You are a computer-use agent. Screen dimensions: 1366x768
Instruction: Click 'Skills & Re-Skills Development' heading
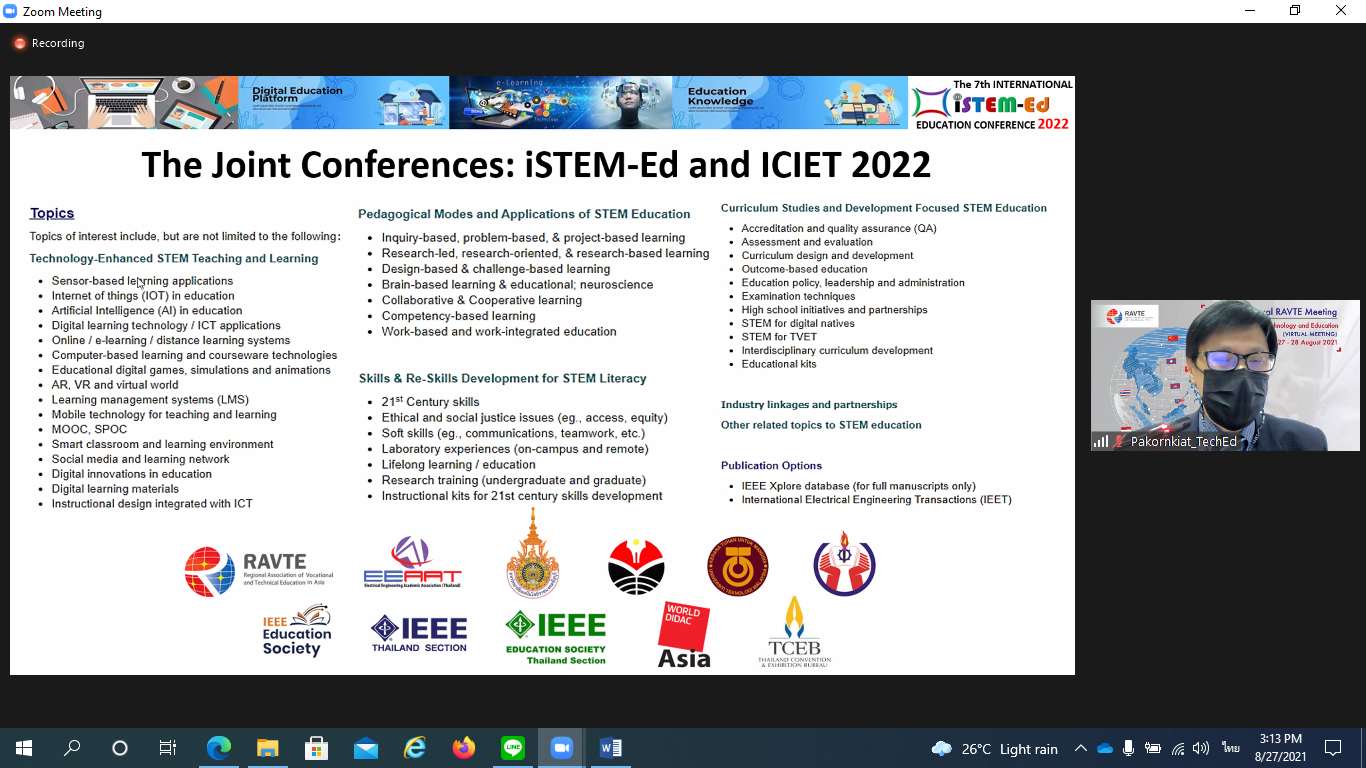[503, 378]
